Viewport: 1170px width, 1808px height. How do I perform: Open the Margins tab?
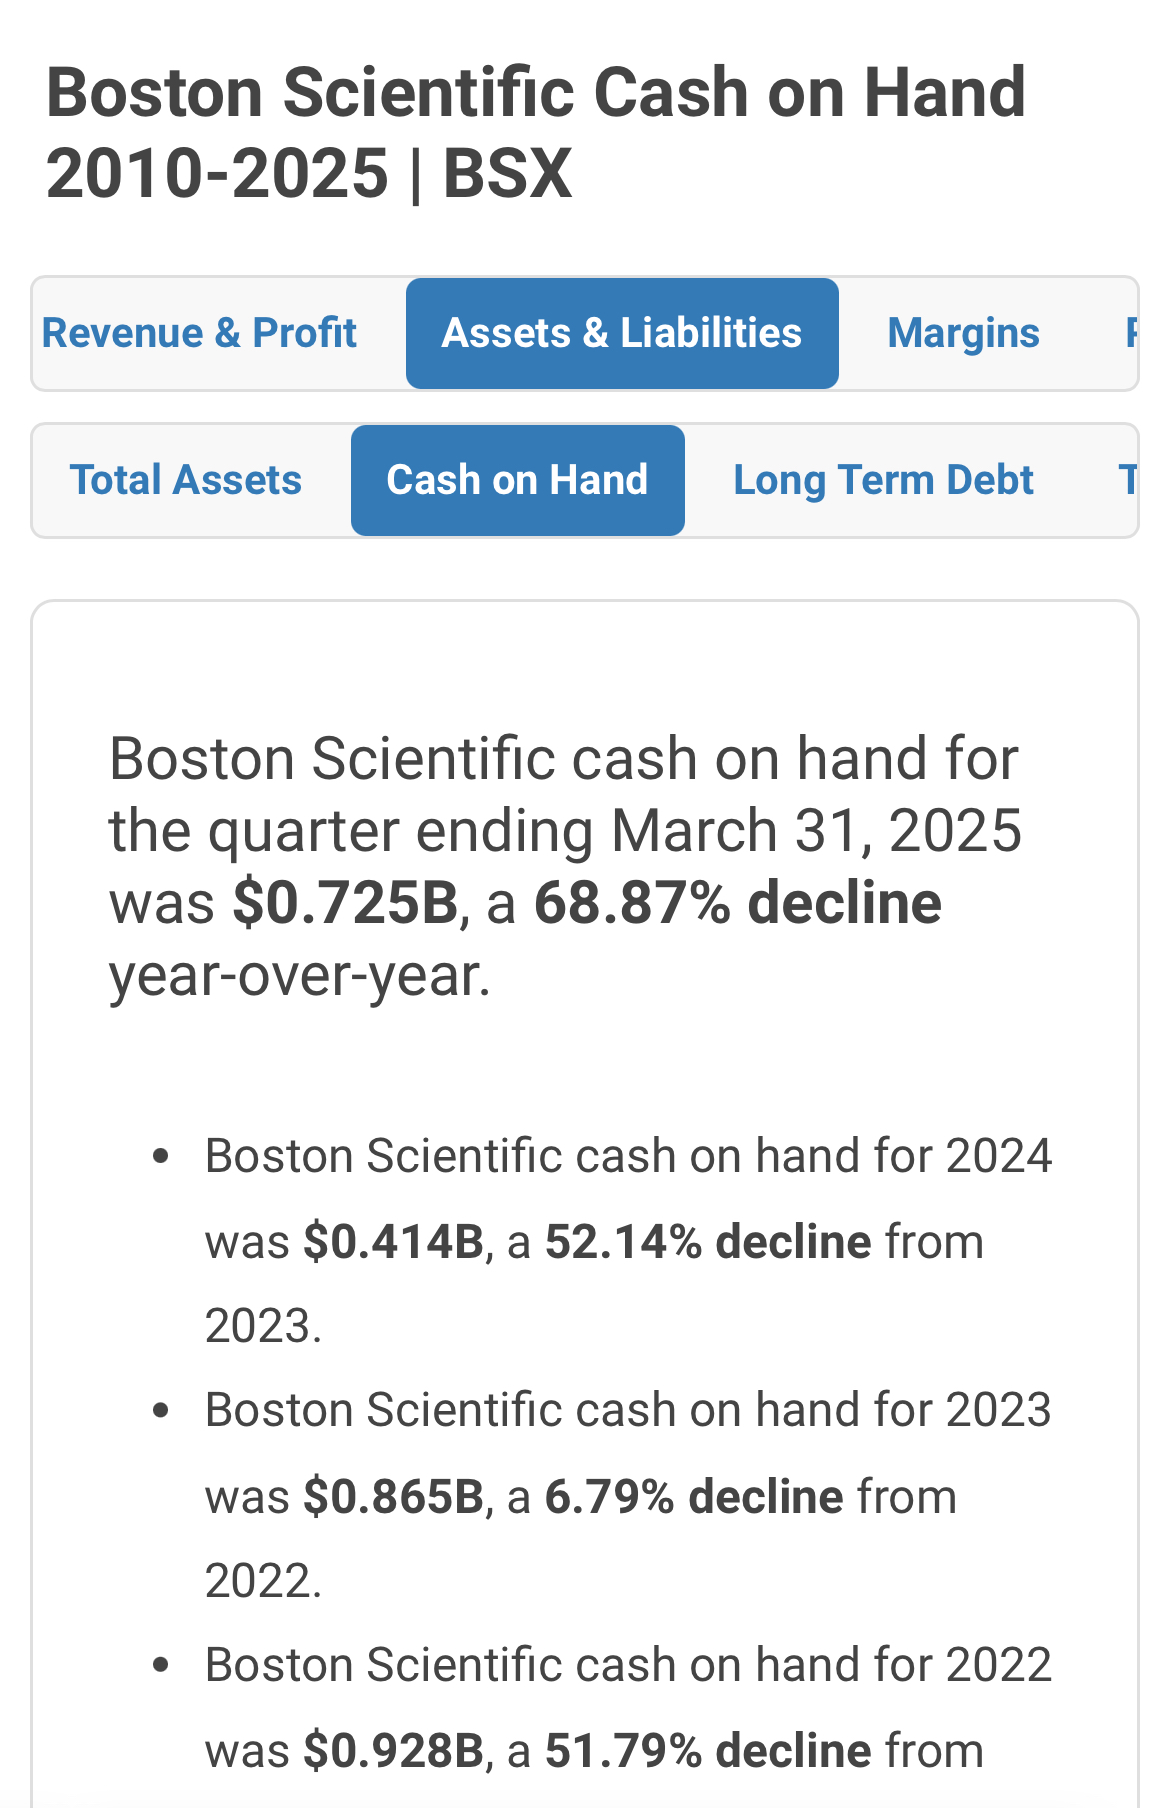tap(963, 333)
